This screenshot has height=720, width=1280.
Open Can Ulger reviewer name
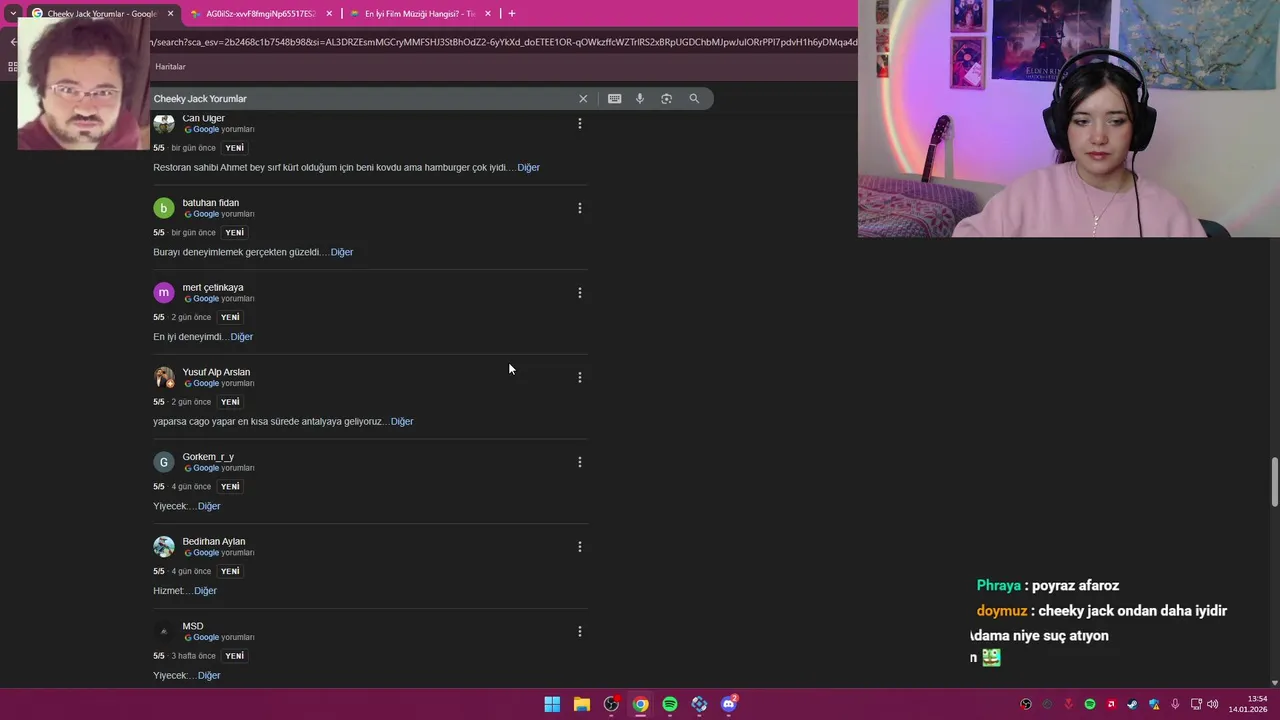pyautogui.click(x=203, y=118)
